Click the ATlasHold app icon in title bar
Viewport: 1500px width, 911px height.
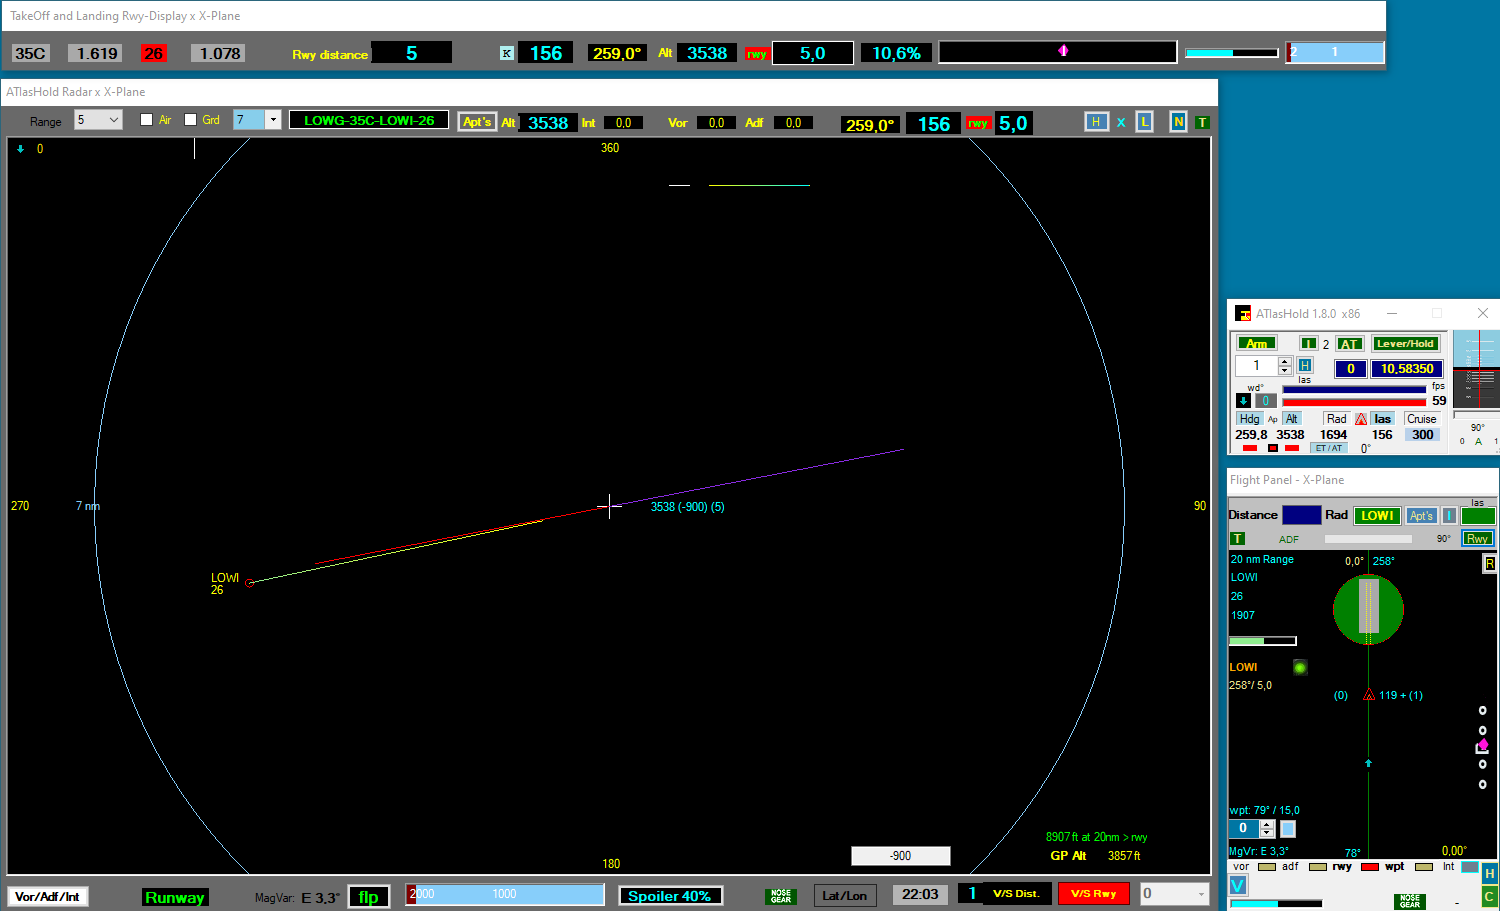(x=1243, y=313)
